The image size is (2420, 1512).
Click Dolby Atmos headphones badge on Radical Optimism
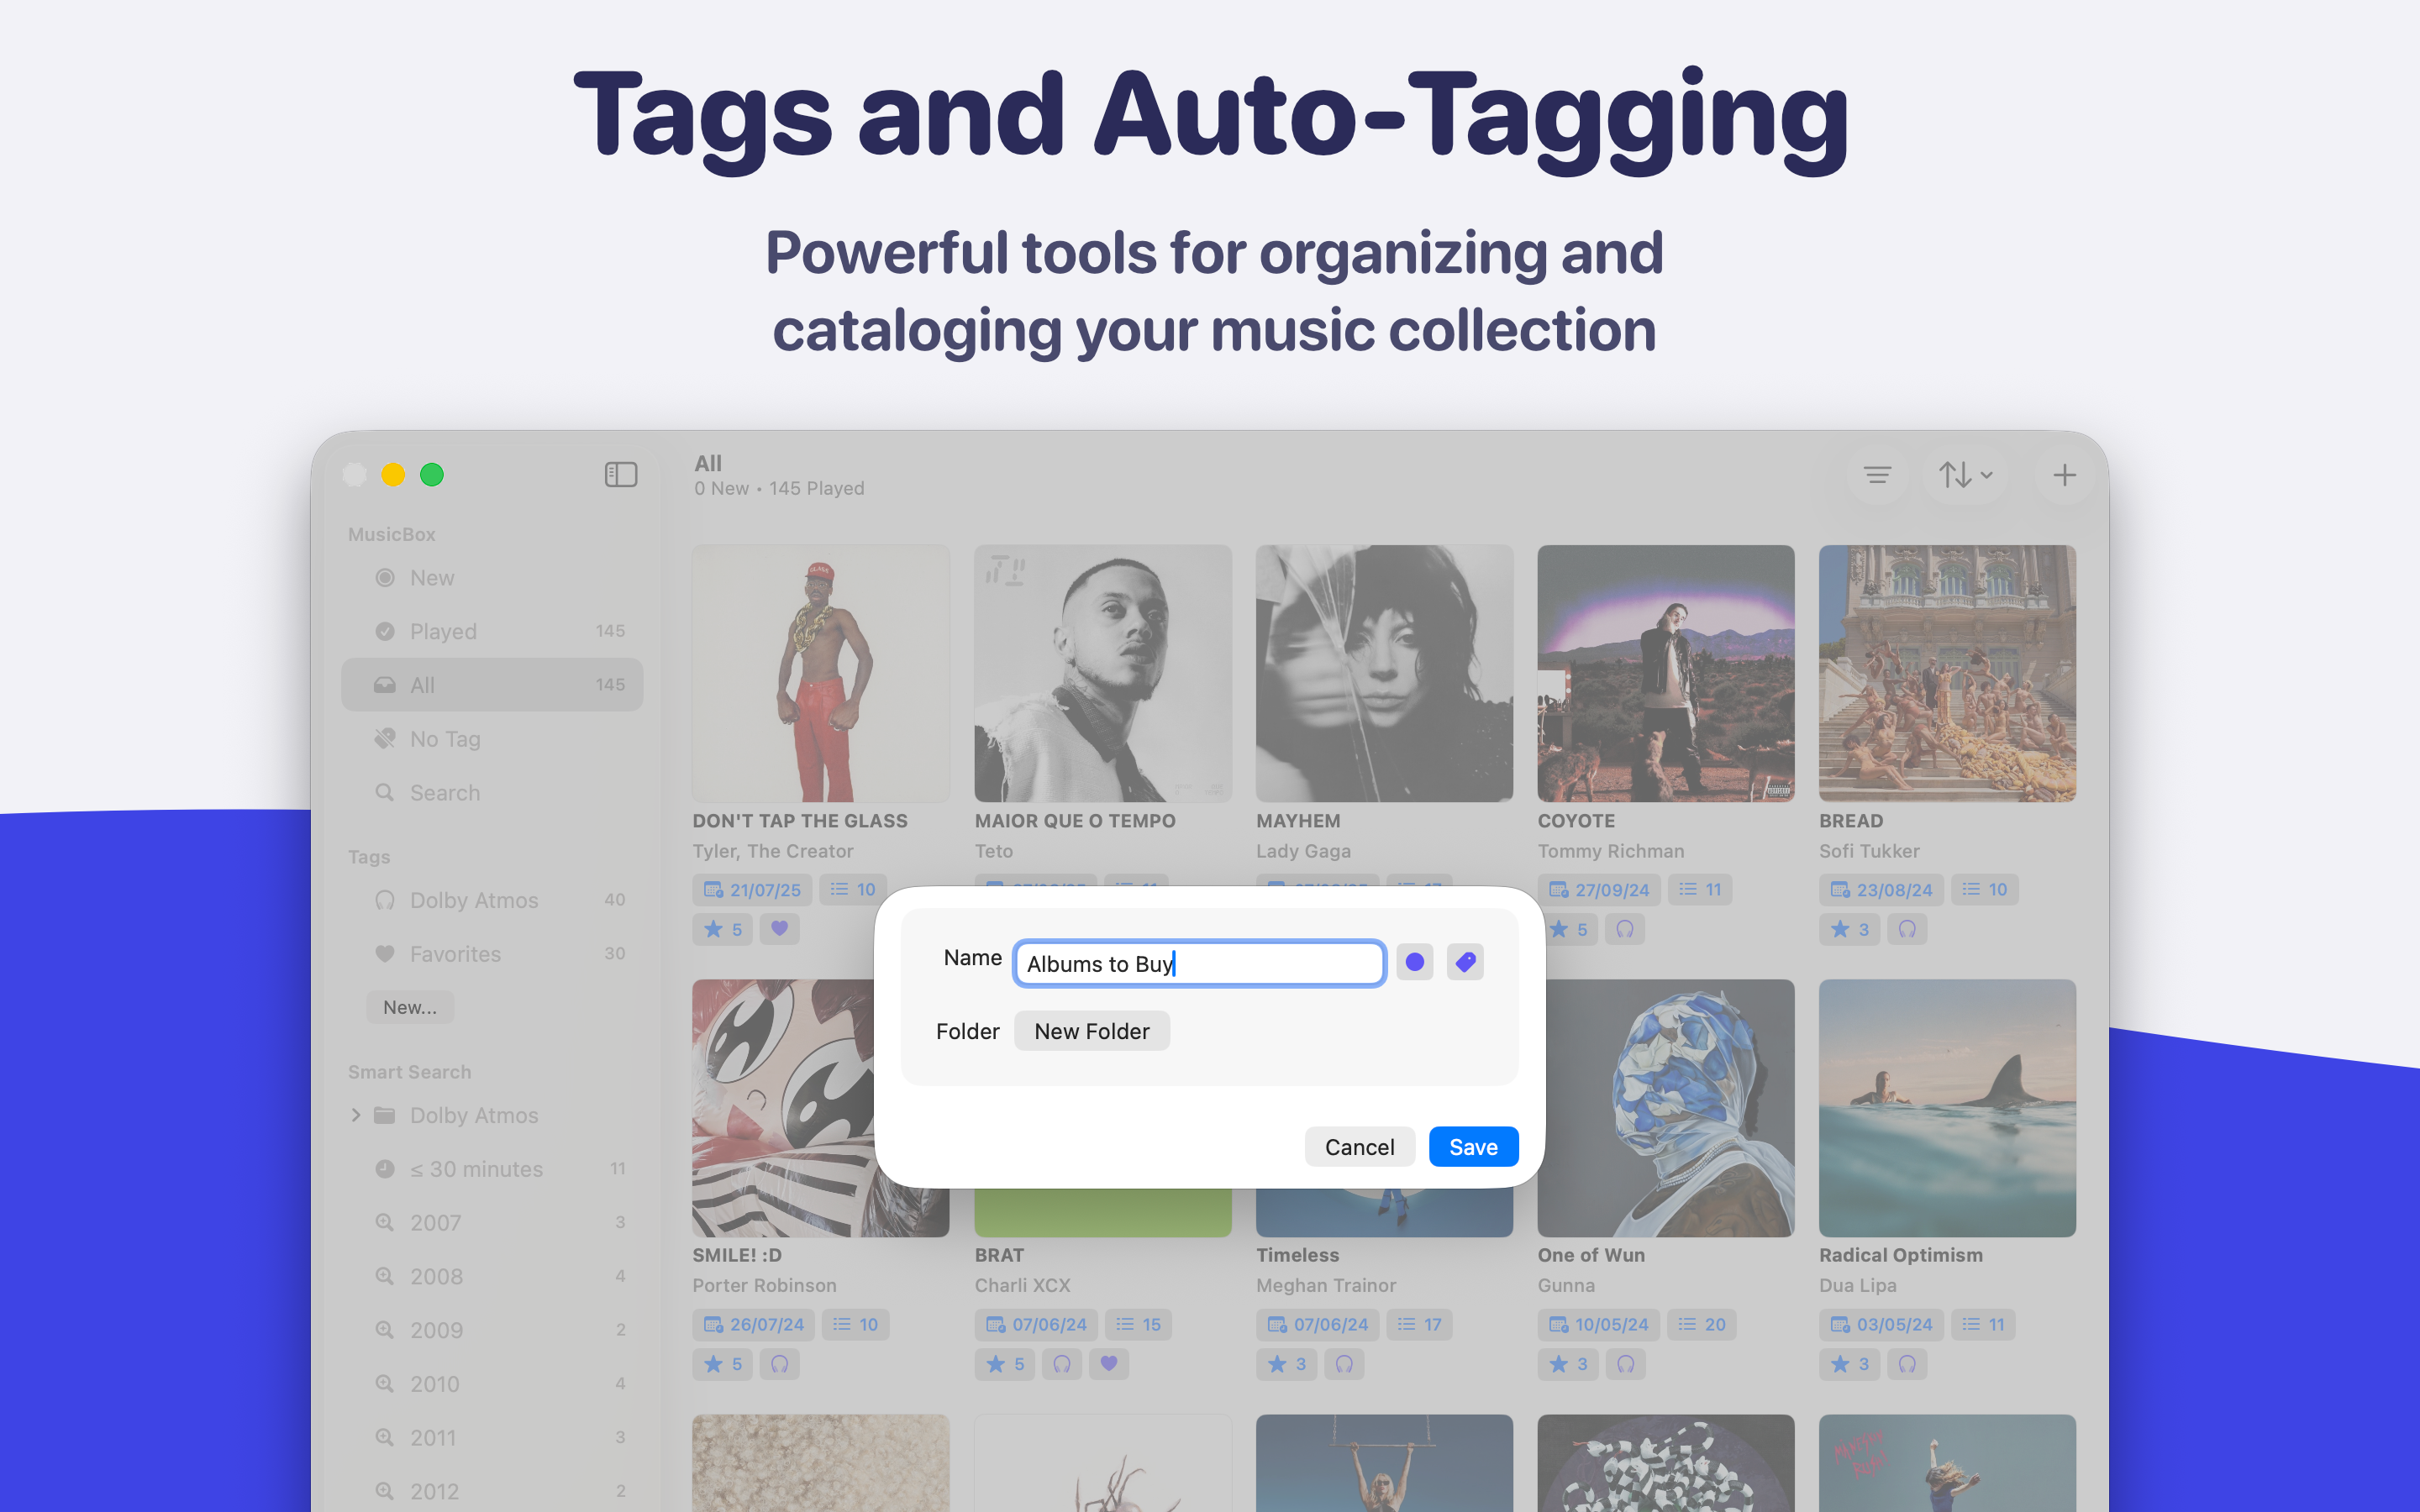tap(1907, 1364)
